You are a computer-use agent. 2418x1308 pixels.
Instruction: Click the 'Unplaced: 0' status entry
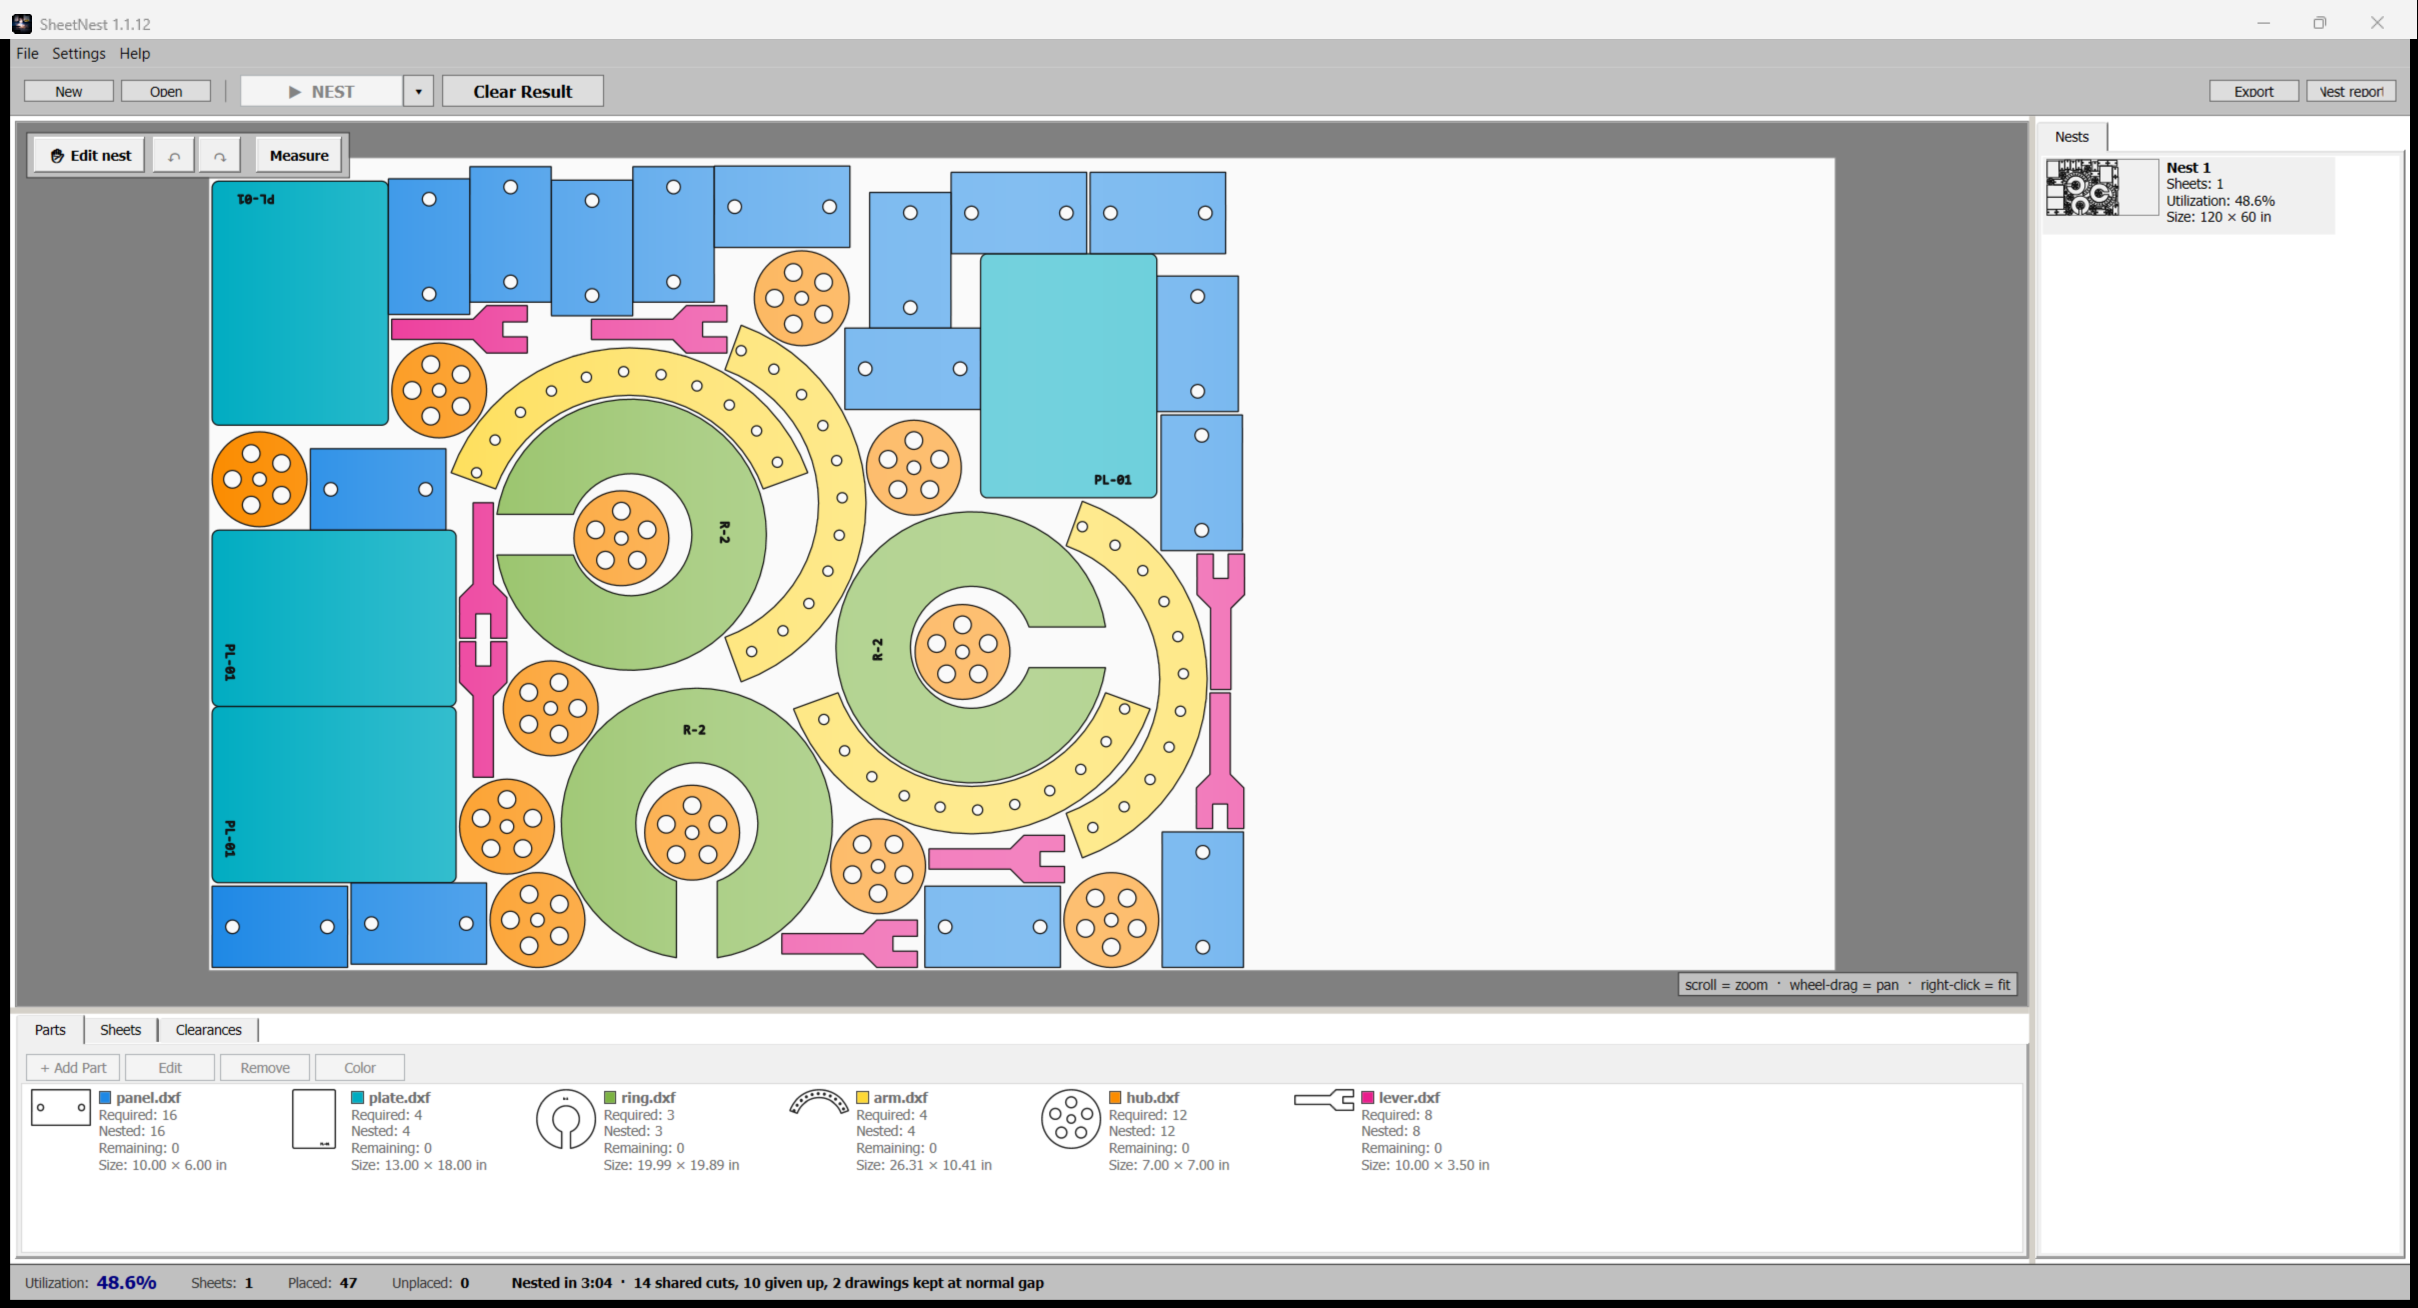click(430, 1283)
